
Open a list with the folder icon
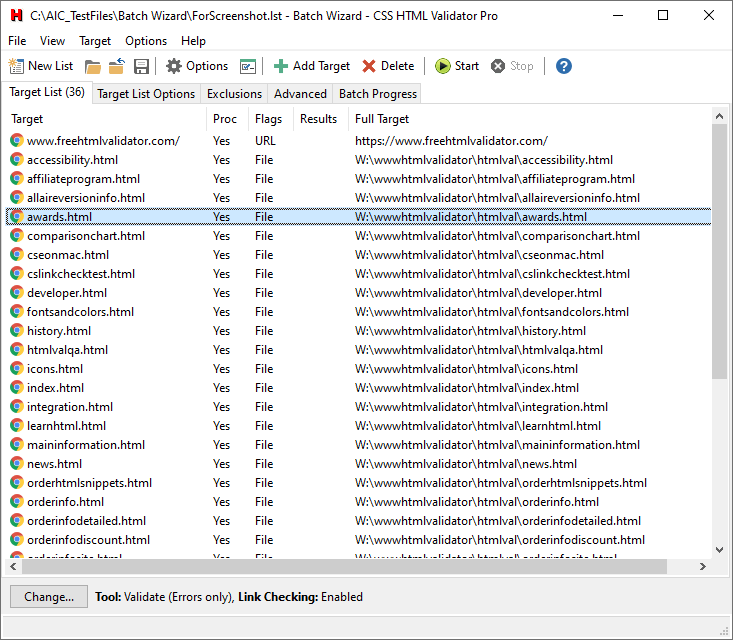pos(93,66)
